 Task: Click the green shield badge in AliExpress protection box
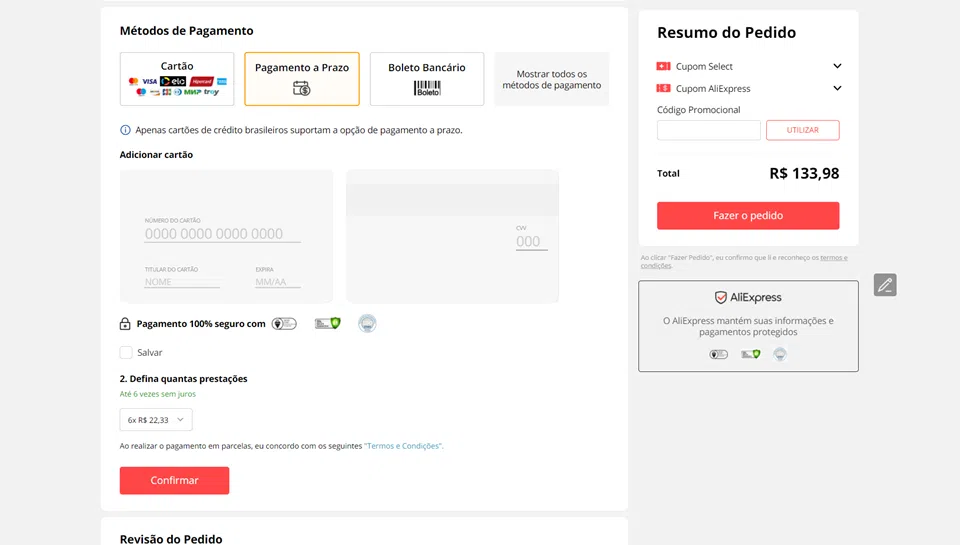[751, 354]
